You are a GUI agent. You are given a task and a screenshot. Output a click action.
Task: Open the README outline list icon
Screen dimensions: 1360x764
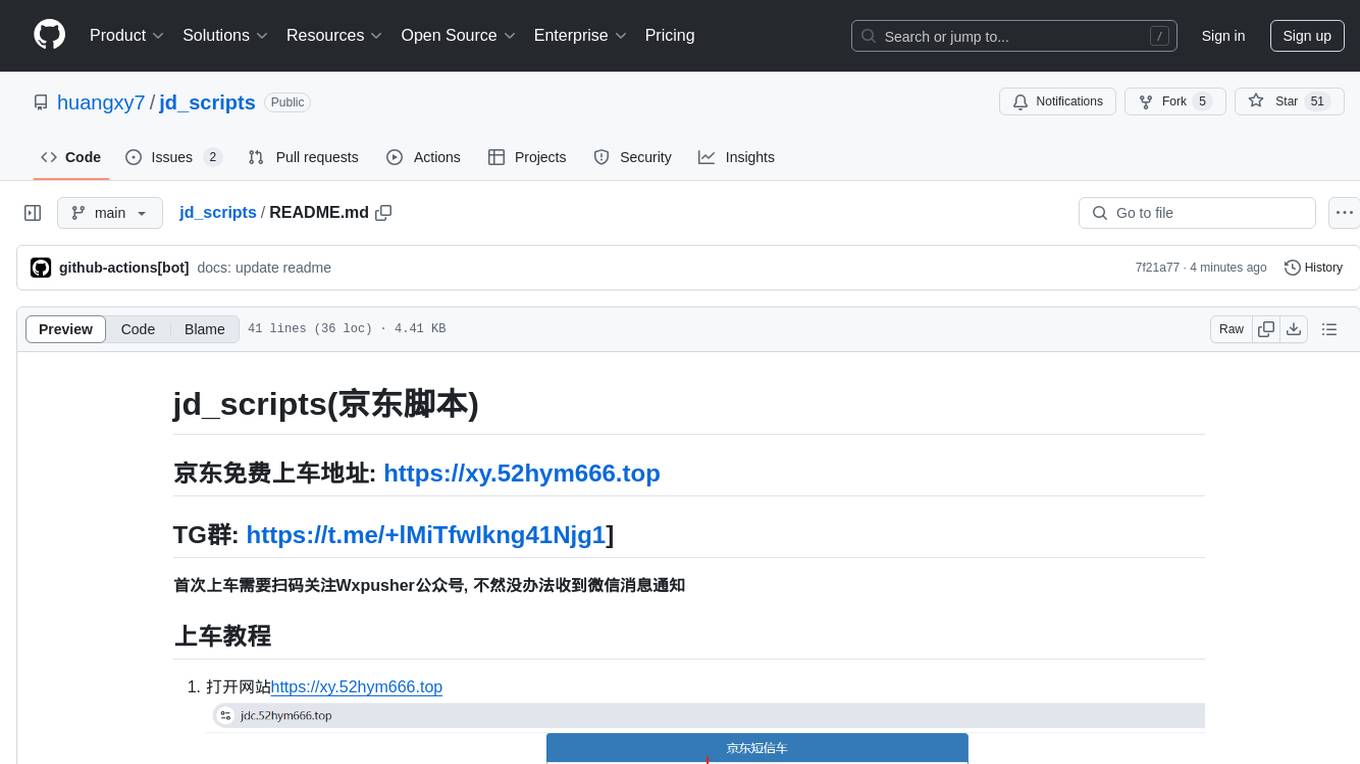(1329, 329)
